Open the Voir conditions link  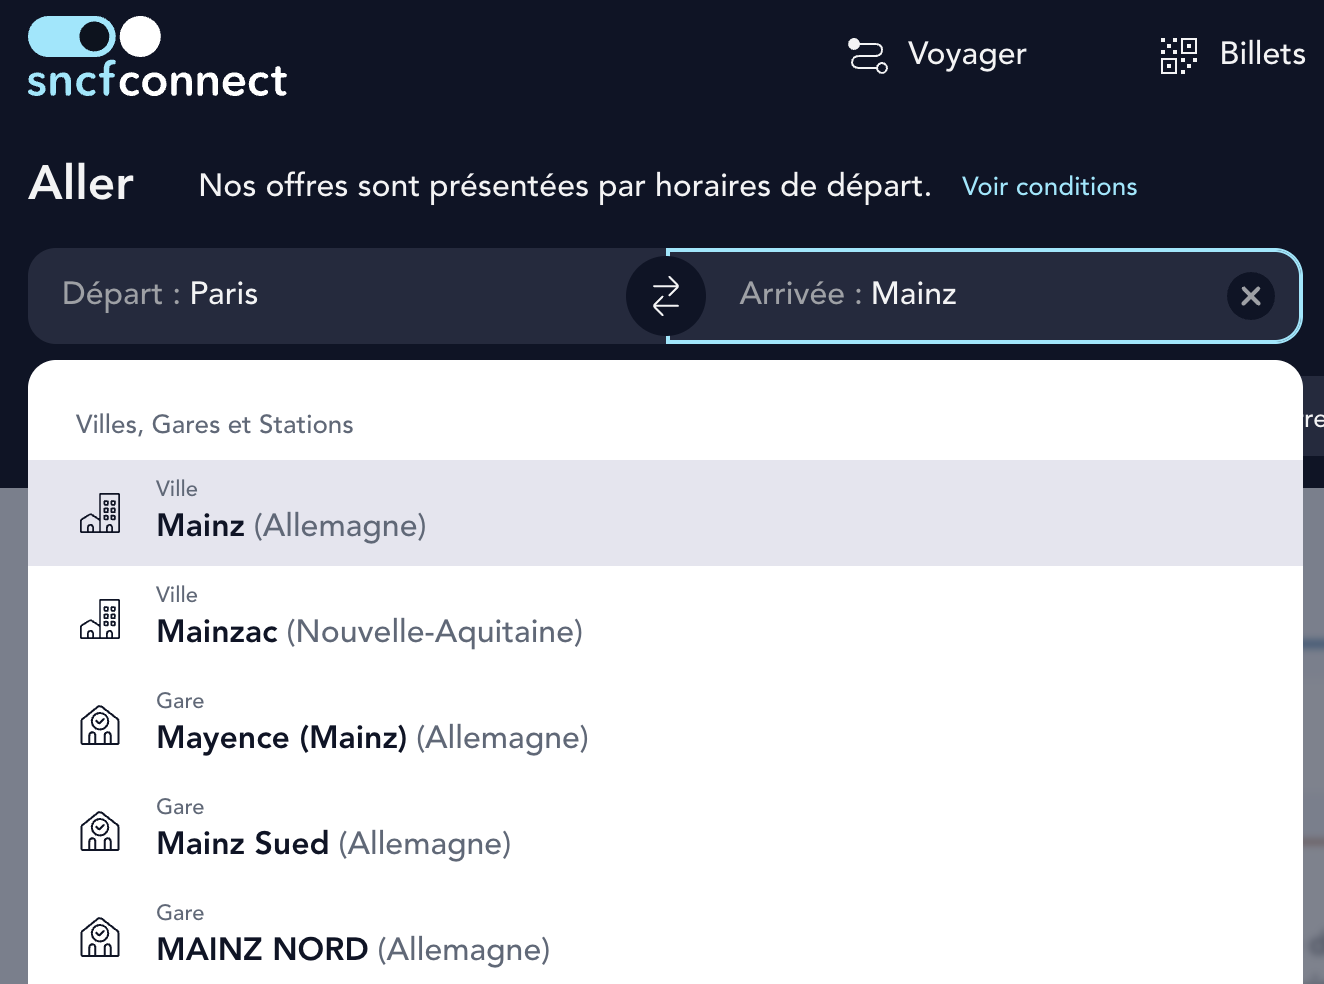pos(1049,187)
